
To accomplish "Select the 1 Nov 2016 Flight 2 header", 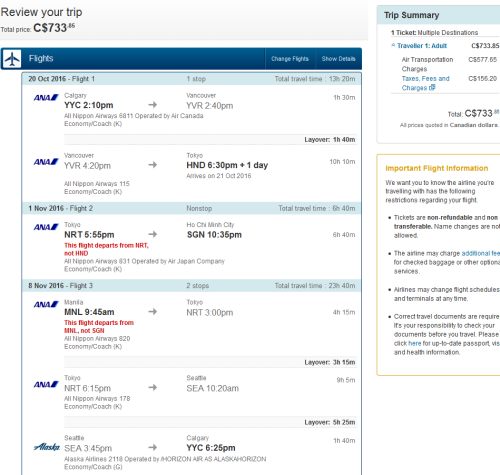I will [x=191, y=208].
